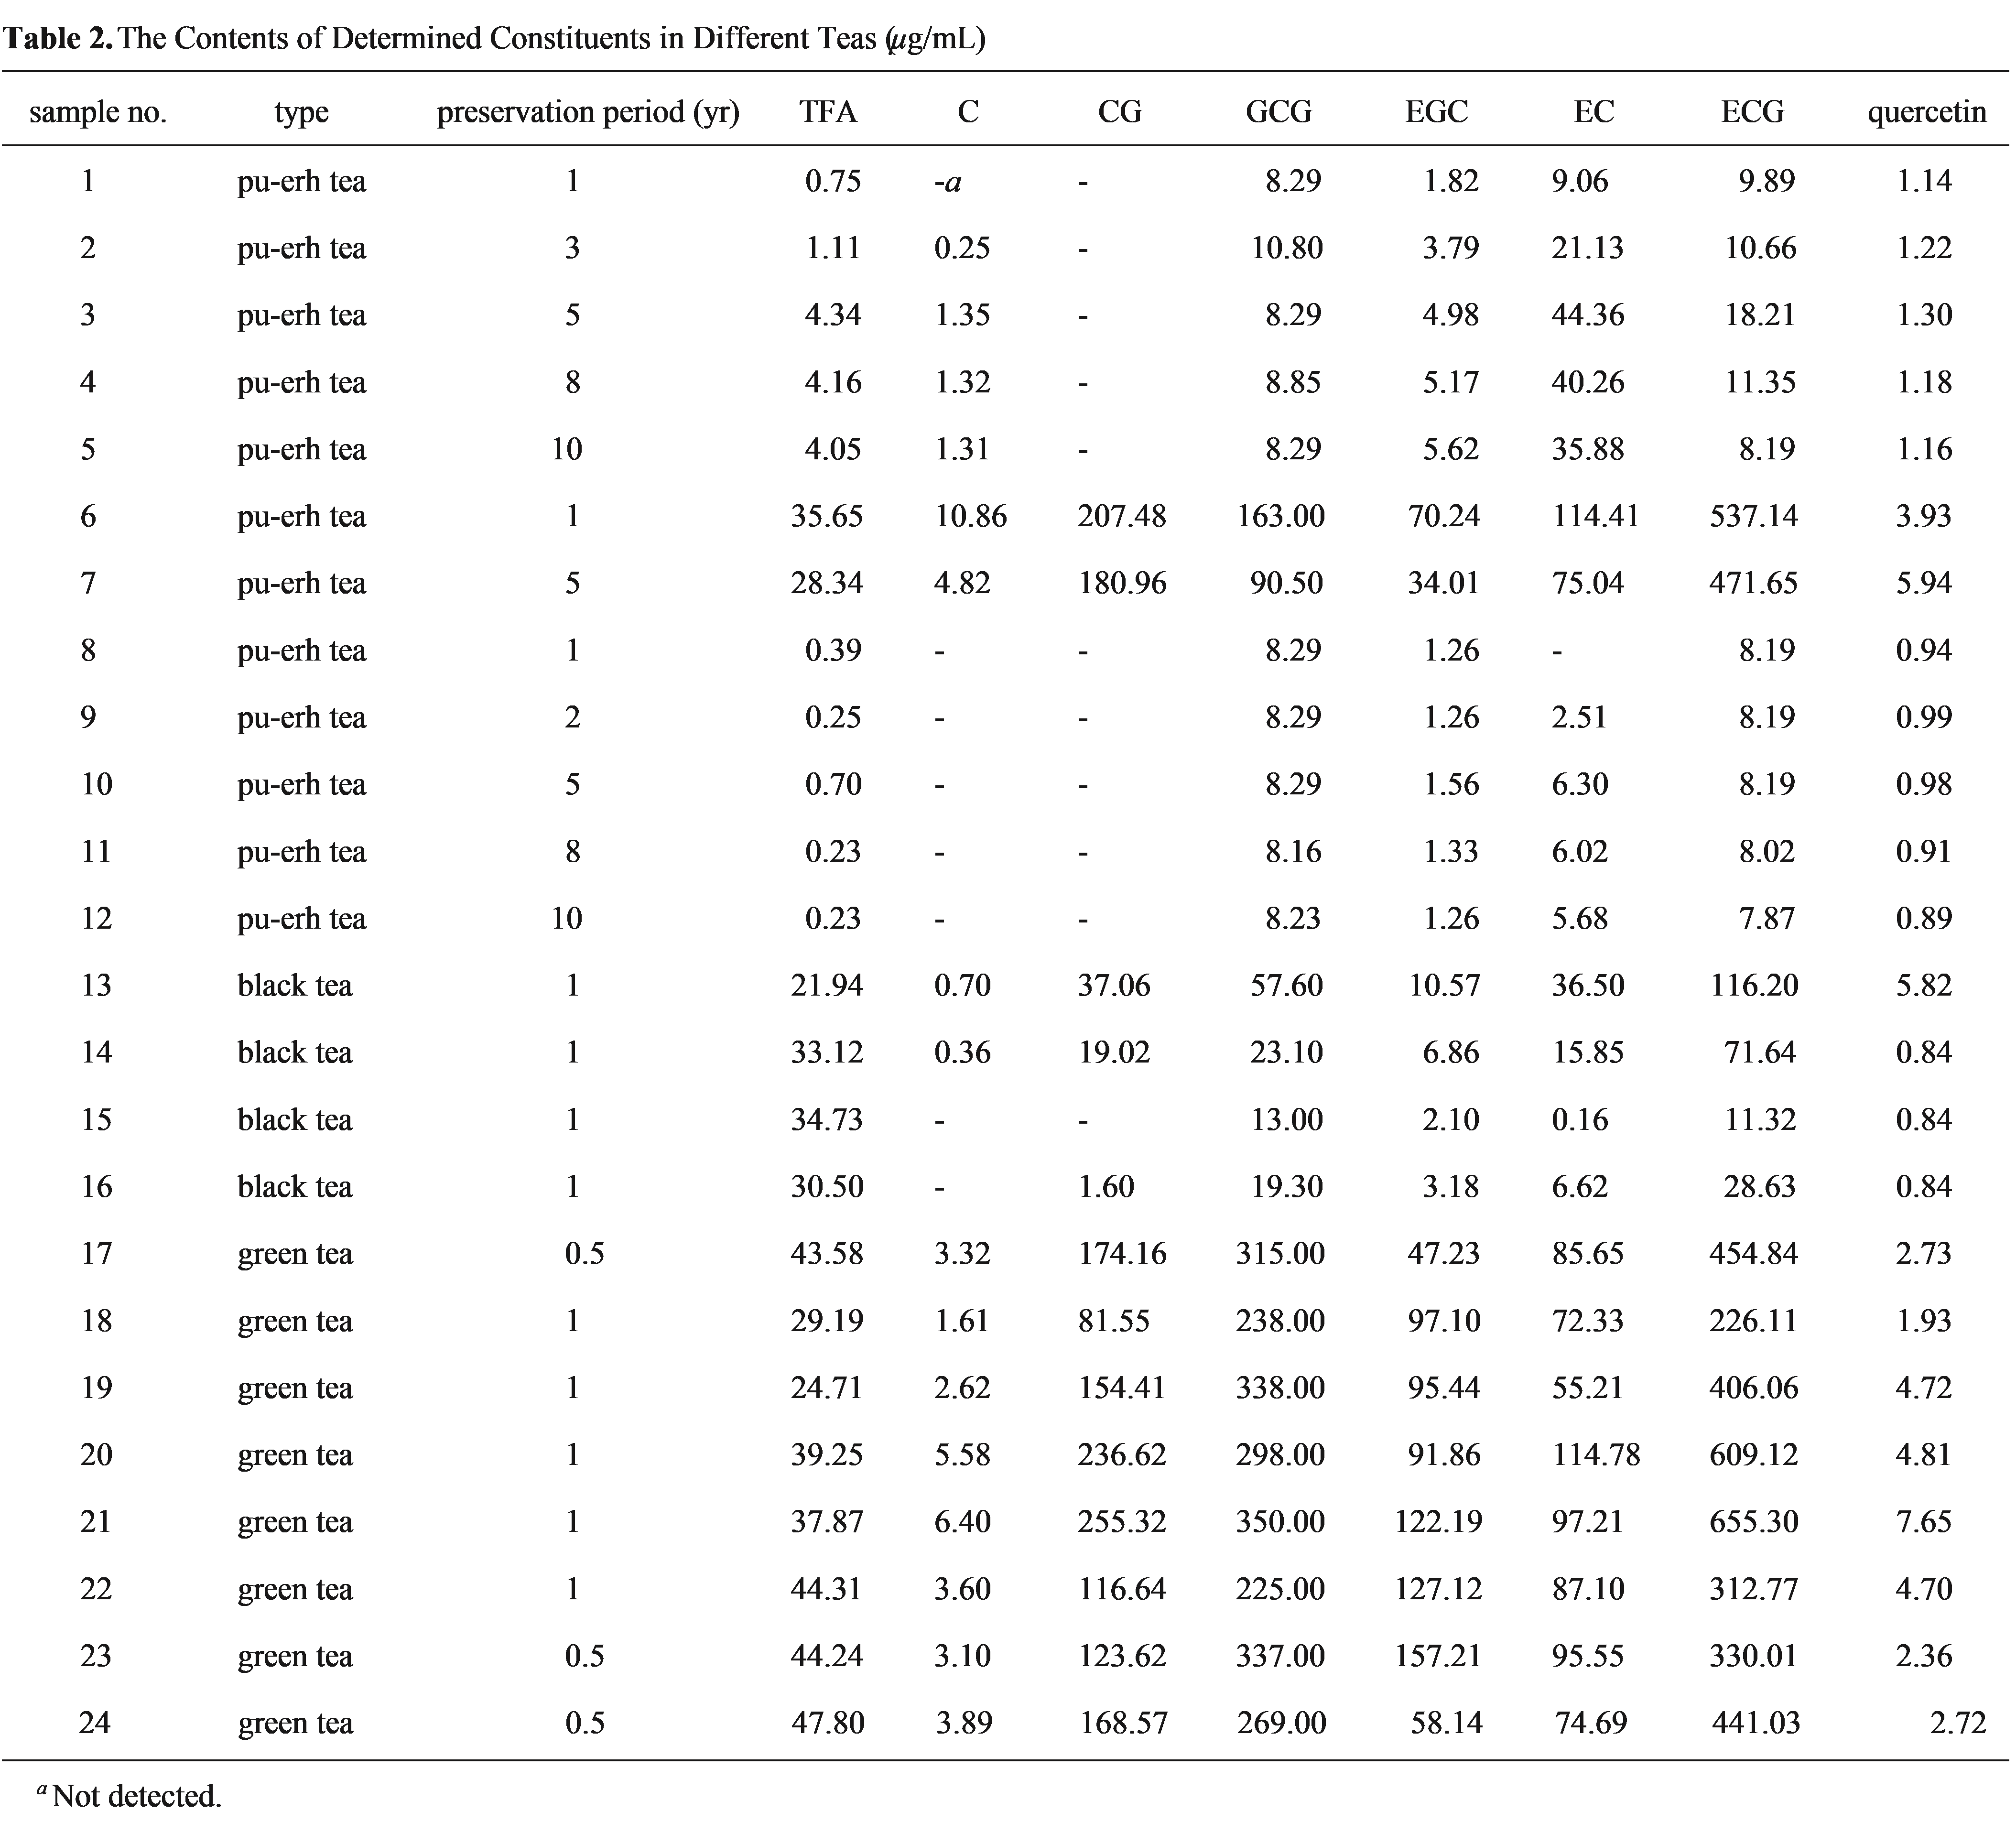This screenshot has width=2016, height=1833.
Task: Click the ECG value 116.20
Action: 1754,985
